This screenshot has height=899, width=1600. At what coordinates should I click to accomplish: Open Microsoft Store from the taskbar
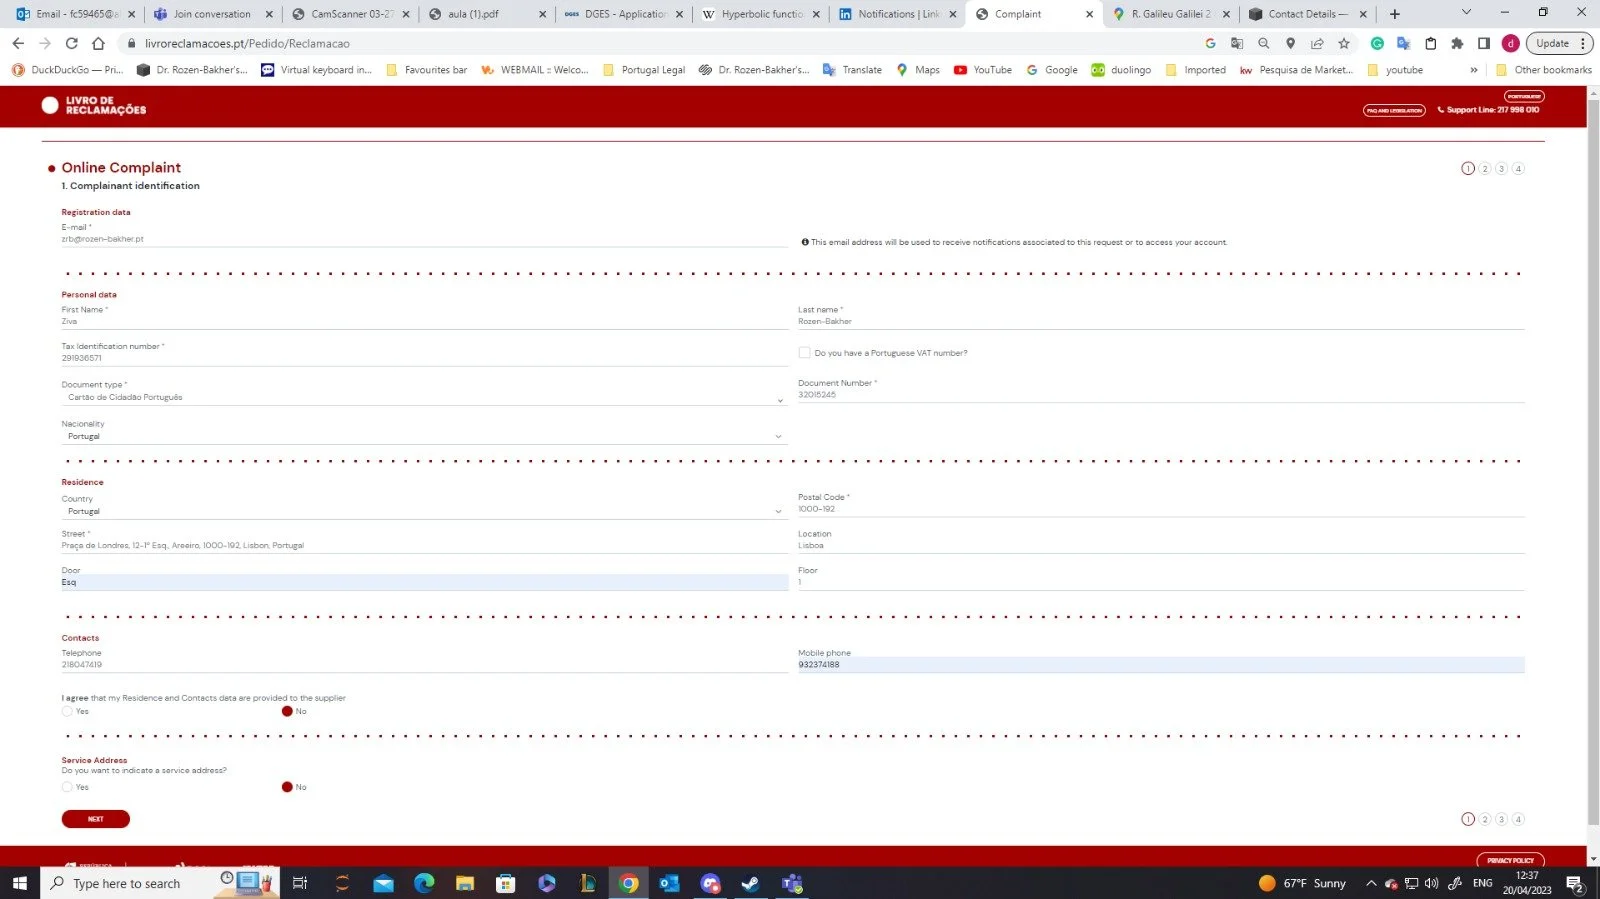506,883
